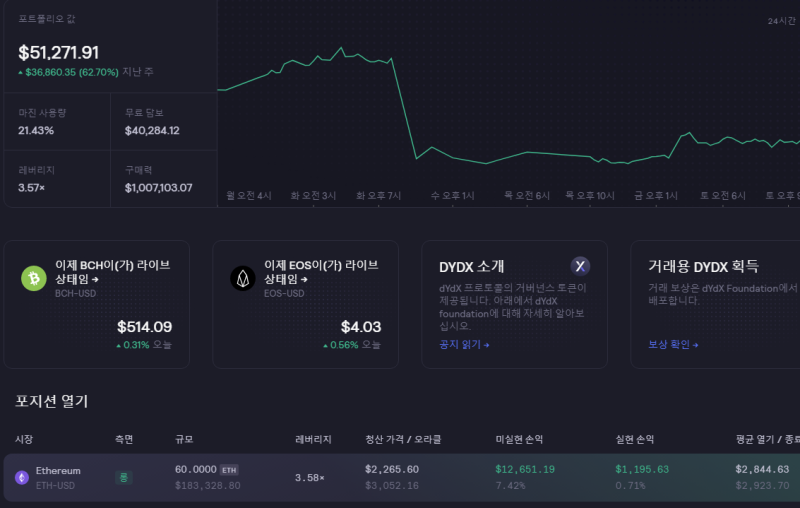Click the 레버리지 column header in positions table
Image resolution: width=800 pixels, height=508 pixels.
(x=313, y=439)
